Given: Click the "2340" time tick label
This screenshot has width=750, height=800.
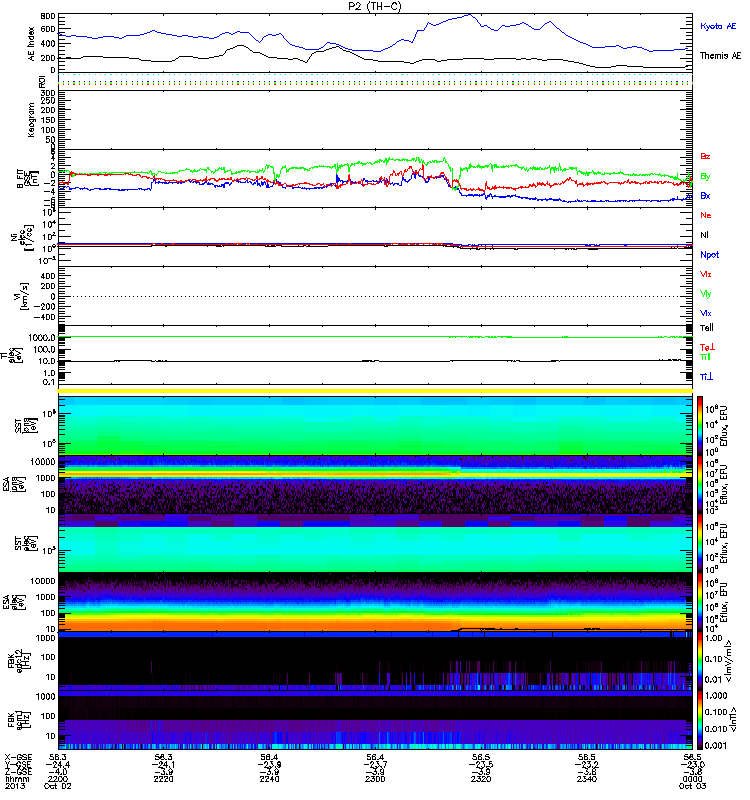Looking at the screenshot, I should pyautogui.click(x=587, y=779).
